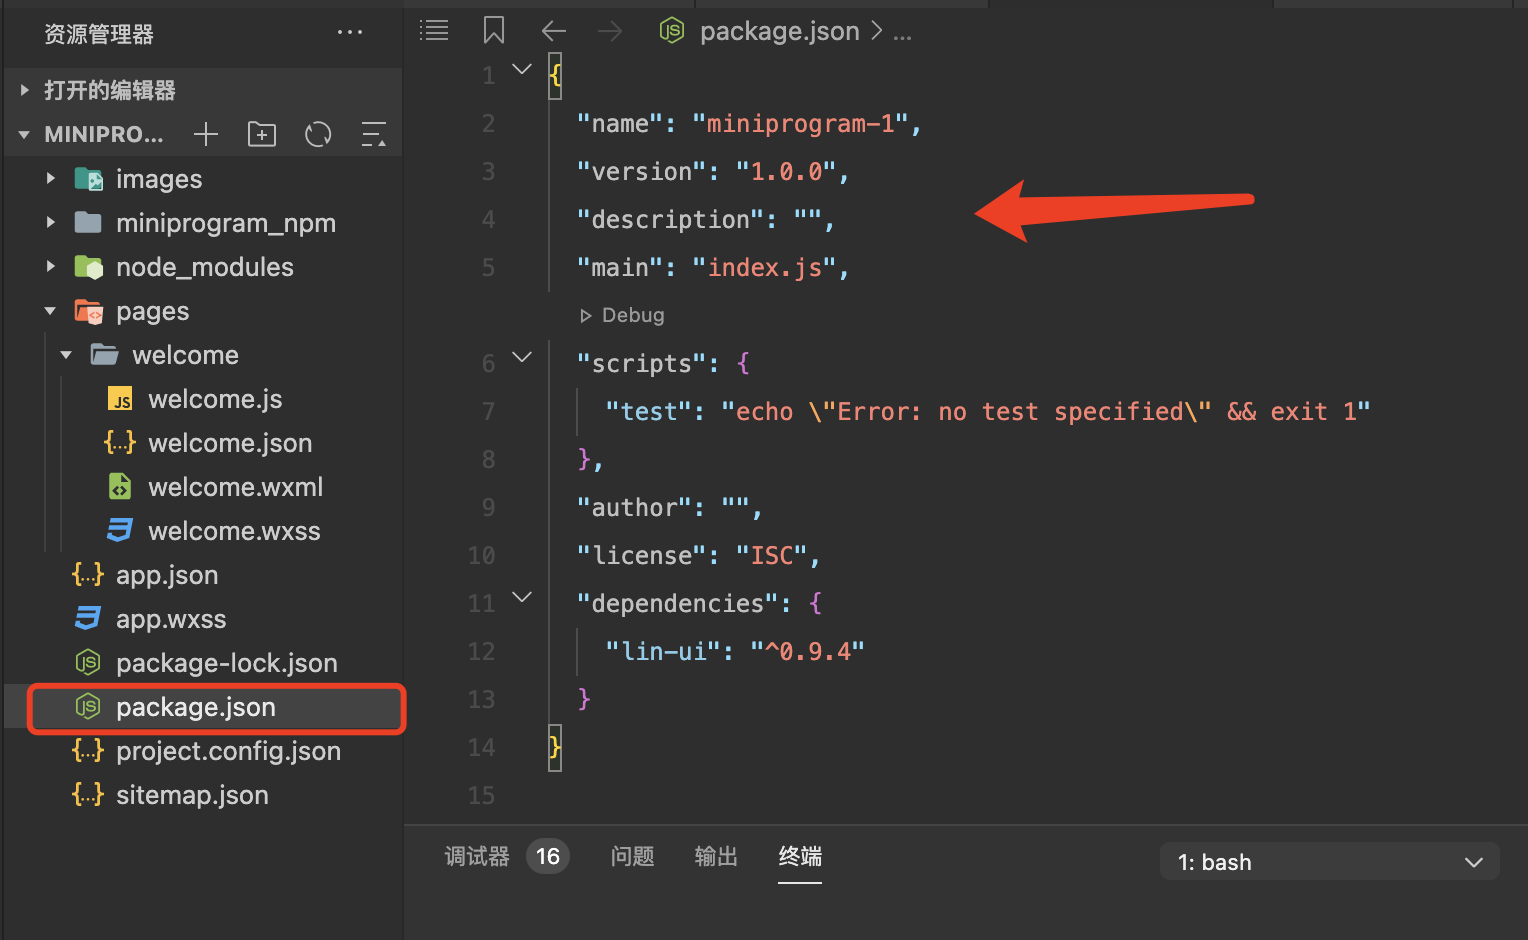Open sitemap.json file
Screen dimensions: 1528x940
click(192, 795)
